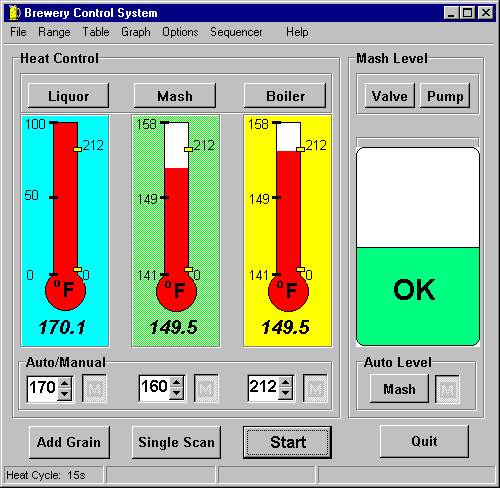
Task: Click the Single Scan button
Action: (x=176, y=442)
